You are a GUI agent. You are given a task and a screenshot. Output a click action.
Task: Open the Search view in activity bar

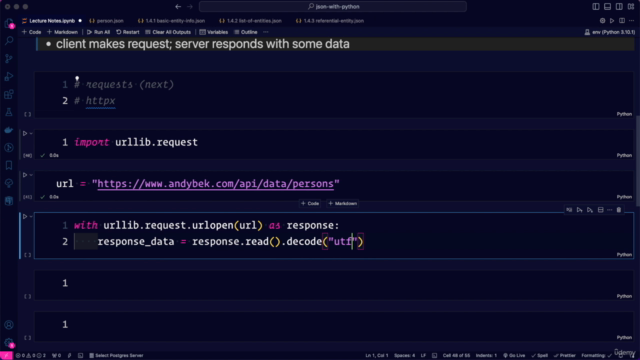pyautogui.click(x=9, y=40)
